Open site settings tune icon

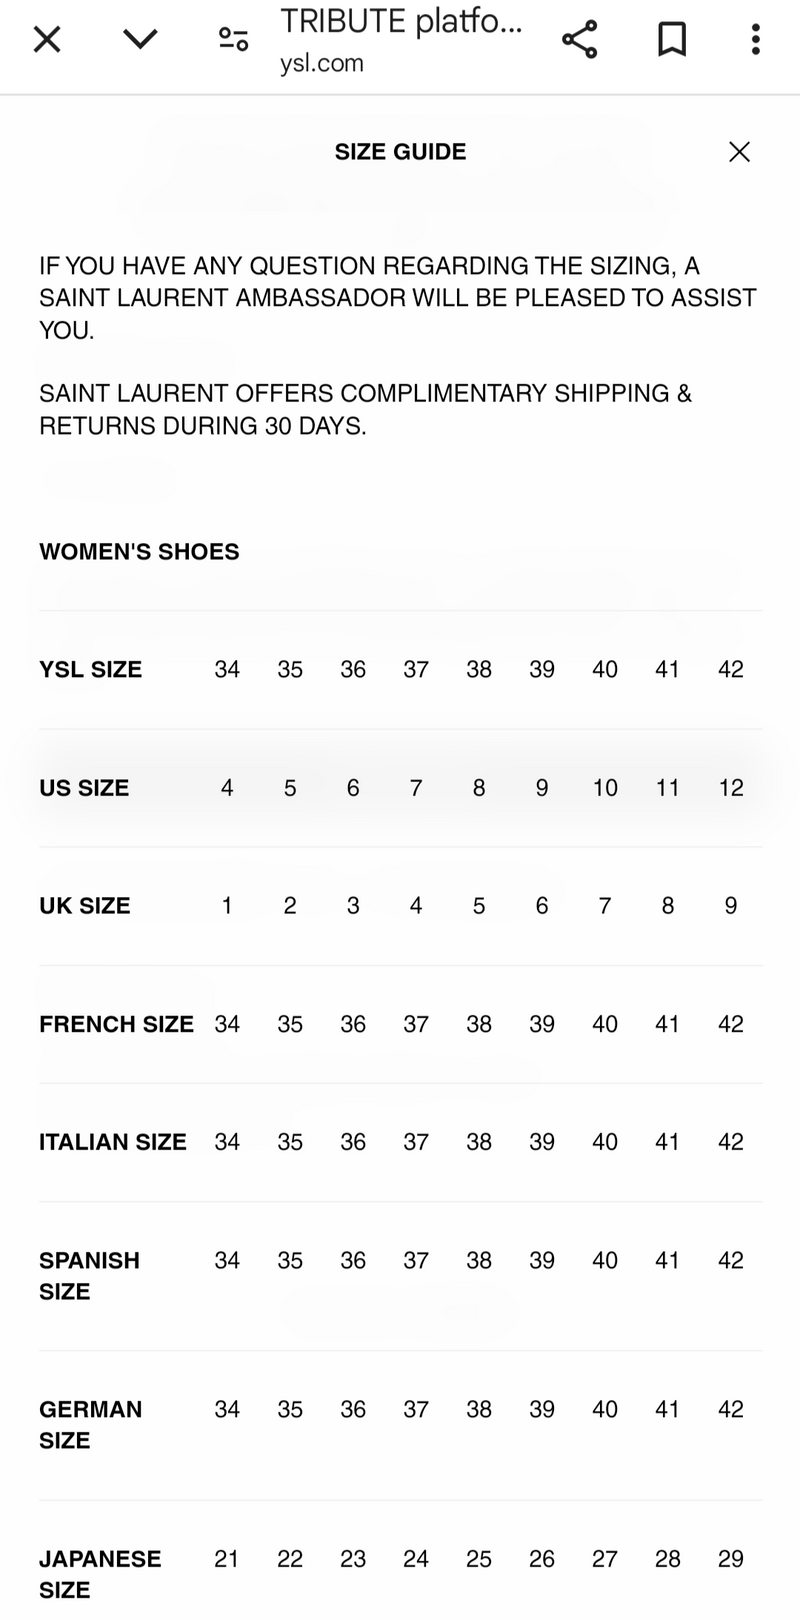[x=233, y=40]
